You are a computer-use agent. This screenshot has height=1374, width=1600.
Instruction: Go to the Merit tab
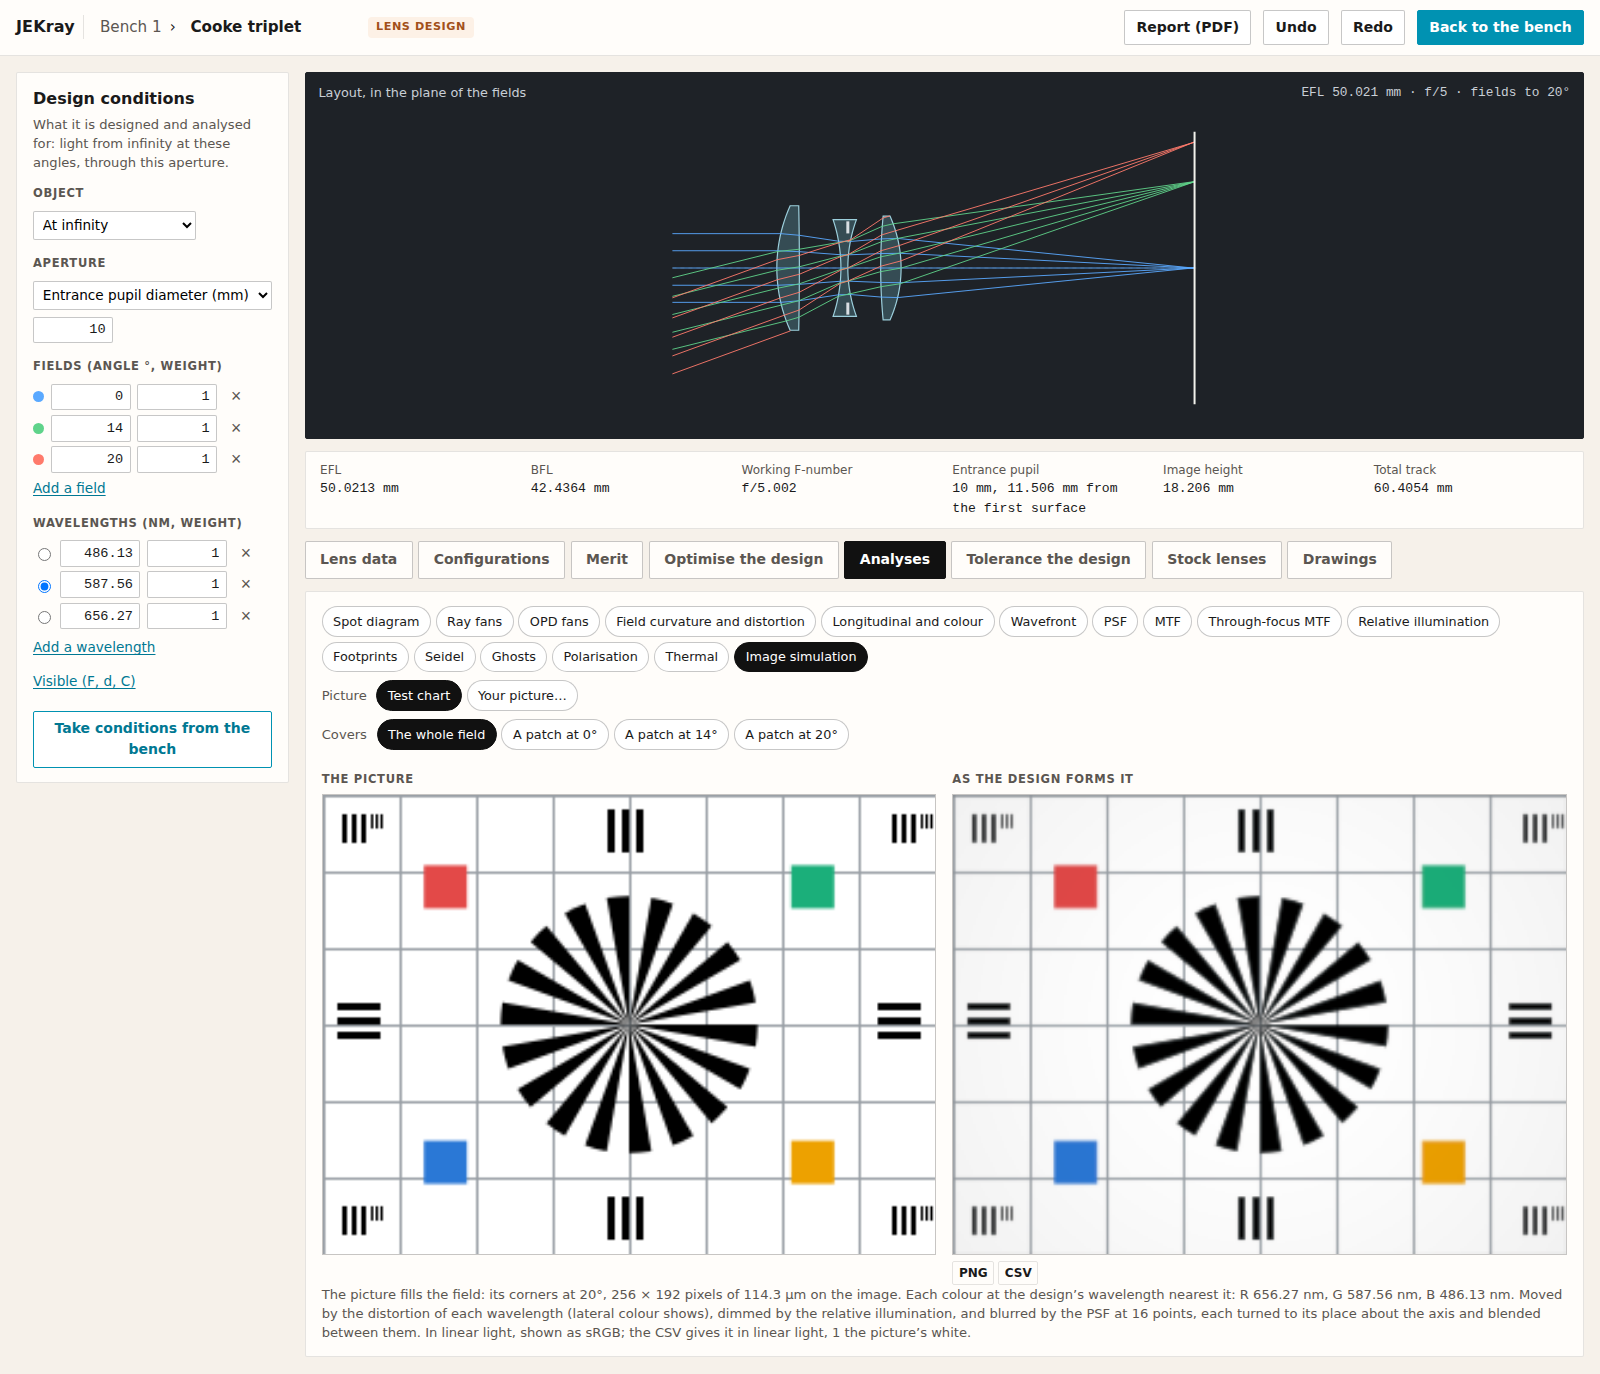coord(607,559)
